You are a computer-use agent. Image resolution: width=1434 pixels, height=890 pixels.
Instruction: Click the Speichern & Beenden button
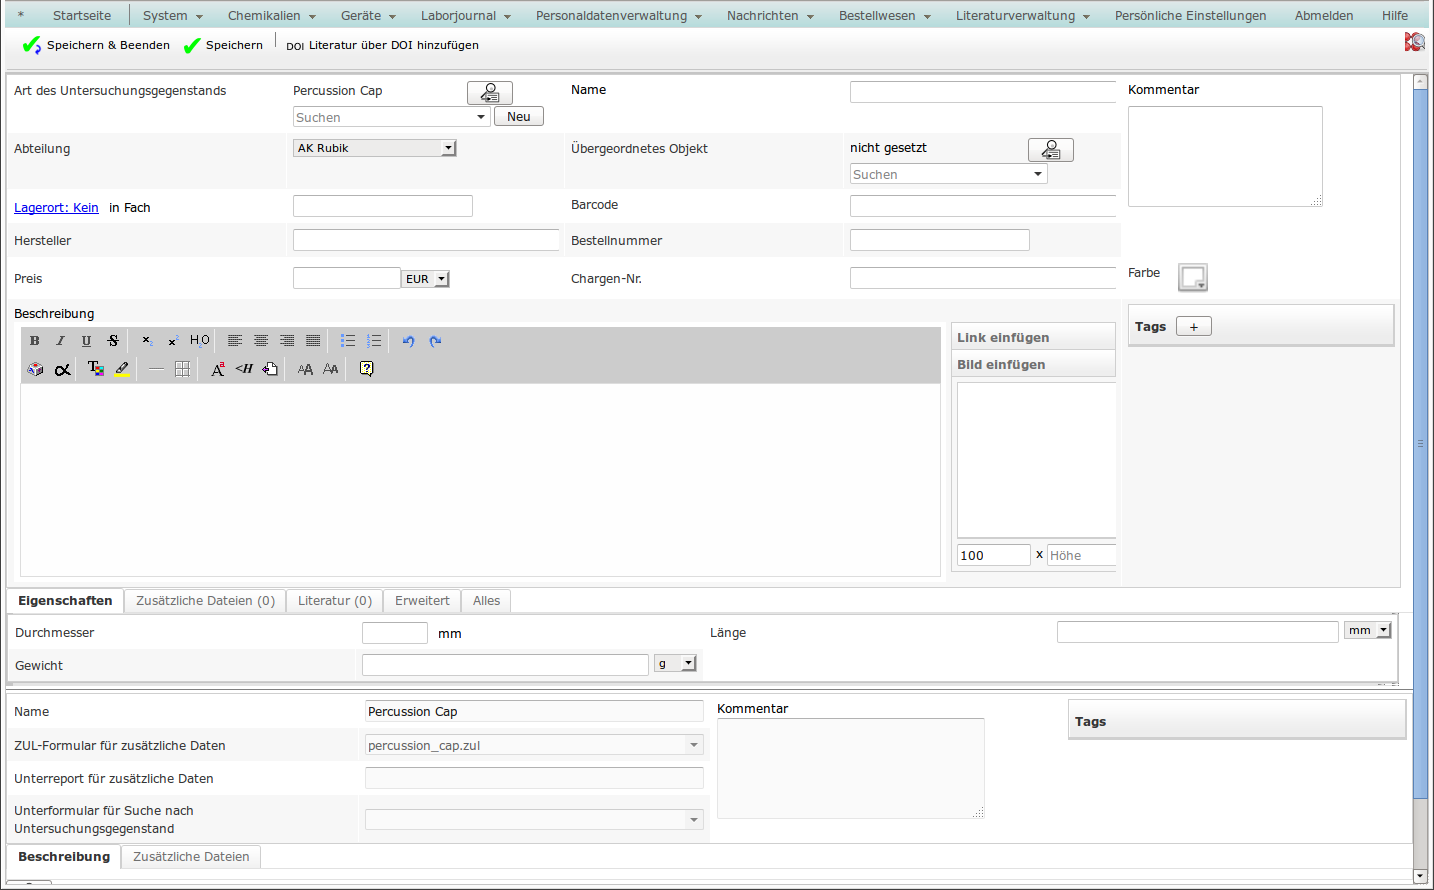click(96, 45)
